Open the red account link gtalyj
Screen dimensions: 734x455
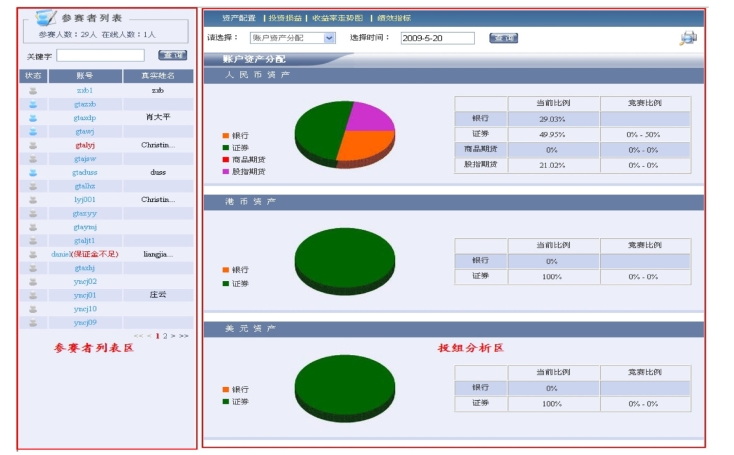pyautogui.click(x=85, y=145)
